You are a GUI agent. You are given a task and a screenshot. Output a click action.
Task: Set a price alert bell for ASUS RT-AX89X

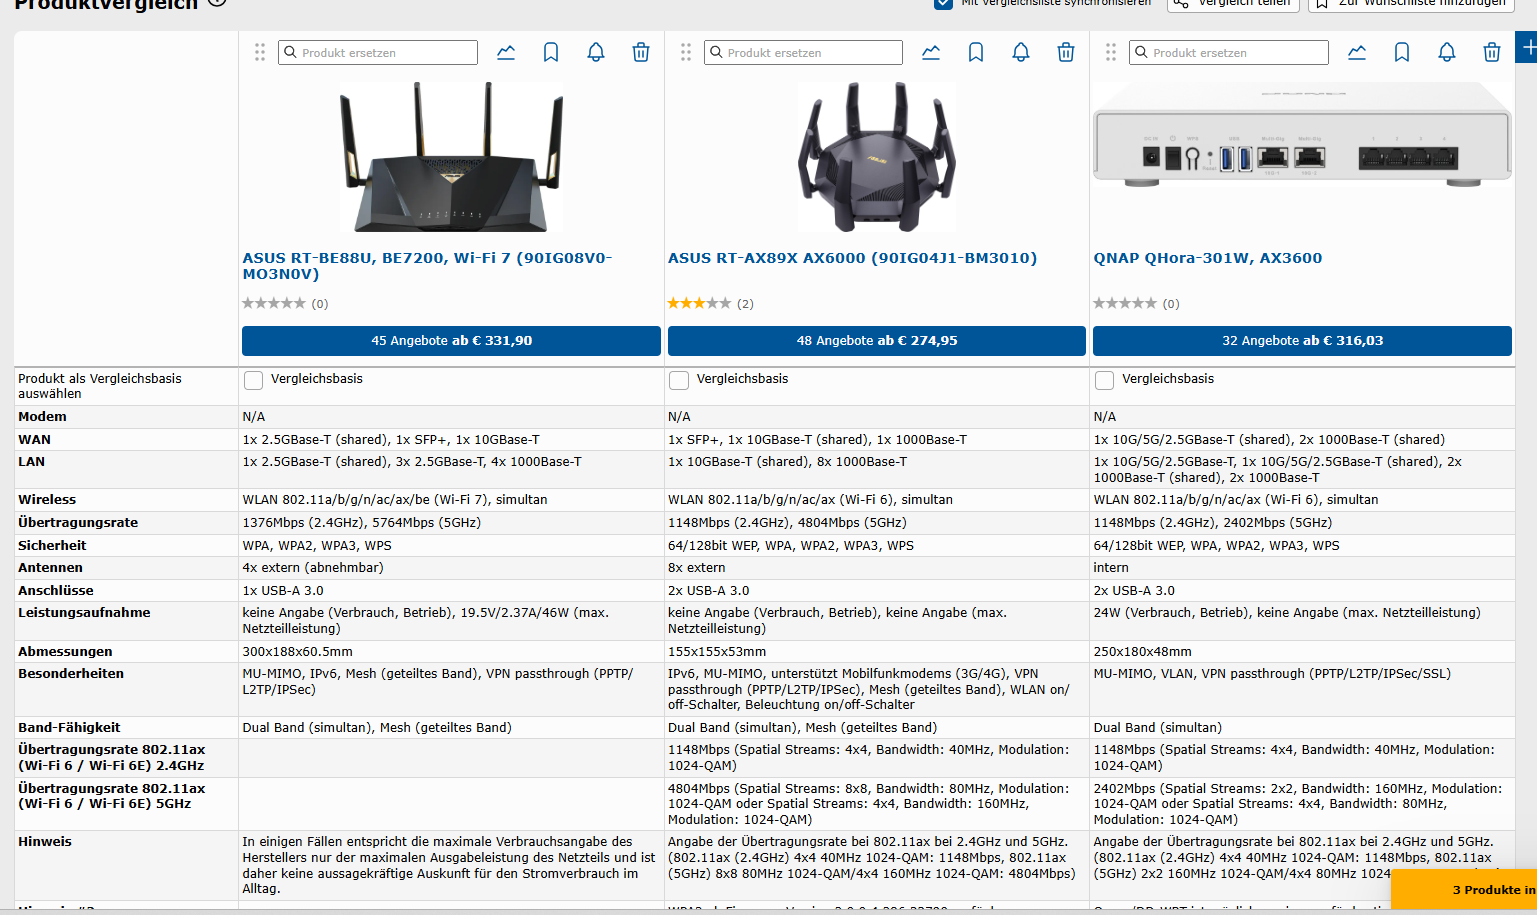tap(1021, 52)
